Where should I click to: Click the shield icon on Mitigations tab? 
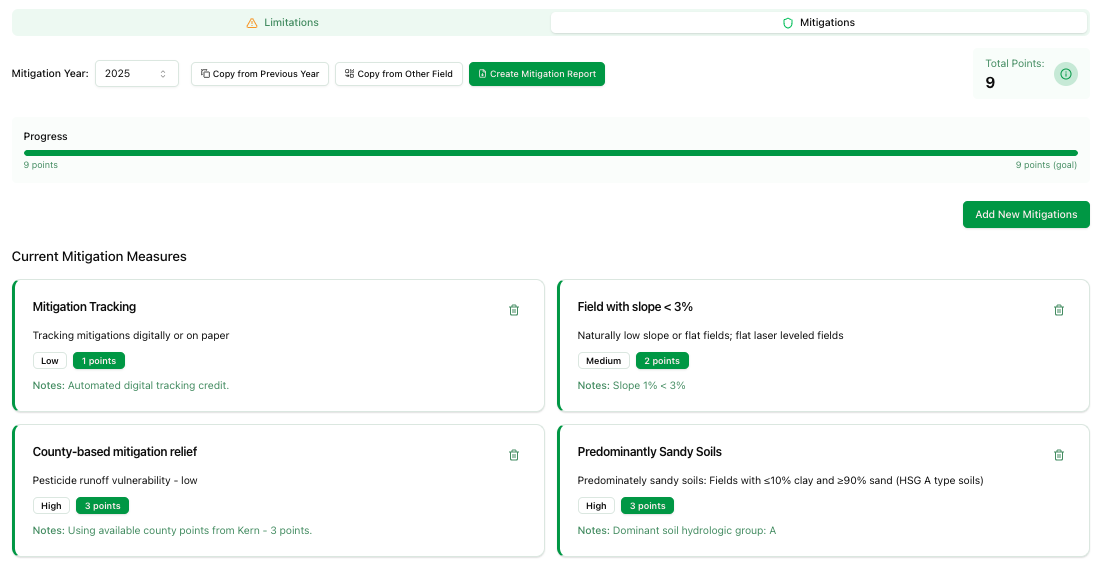click(x=788, y=23)
